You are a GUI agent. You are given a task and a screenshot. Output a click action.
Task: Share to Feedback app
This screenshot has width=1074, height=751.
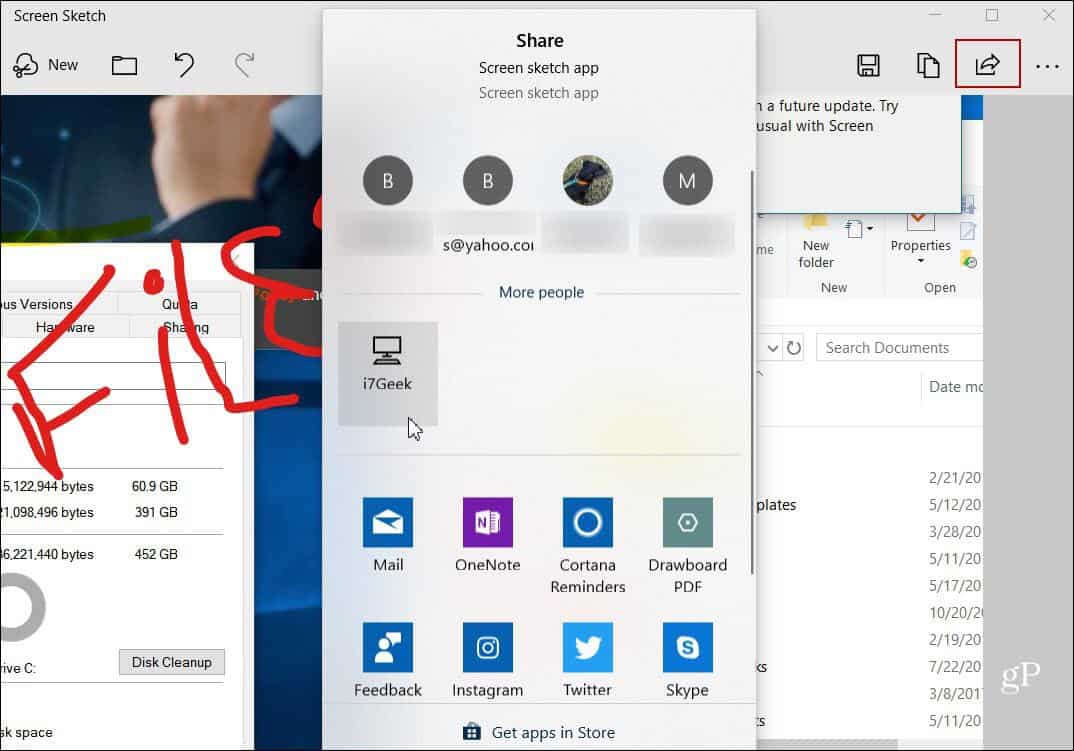(388, 660)
